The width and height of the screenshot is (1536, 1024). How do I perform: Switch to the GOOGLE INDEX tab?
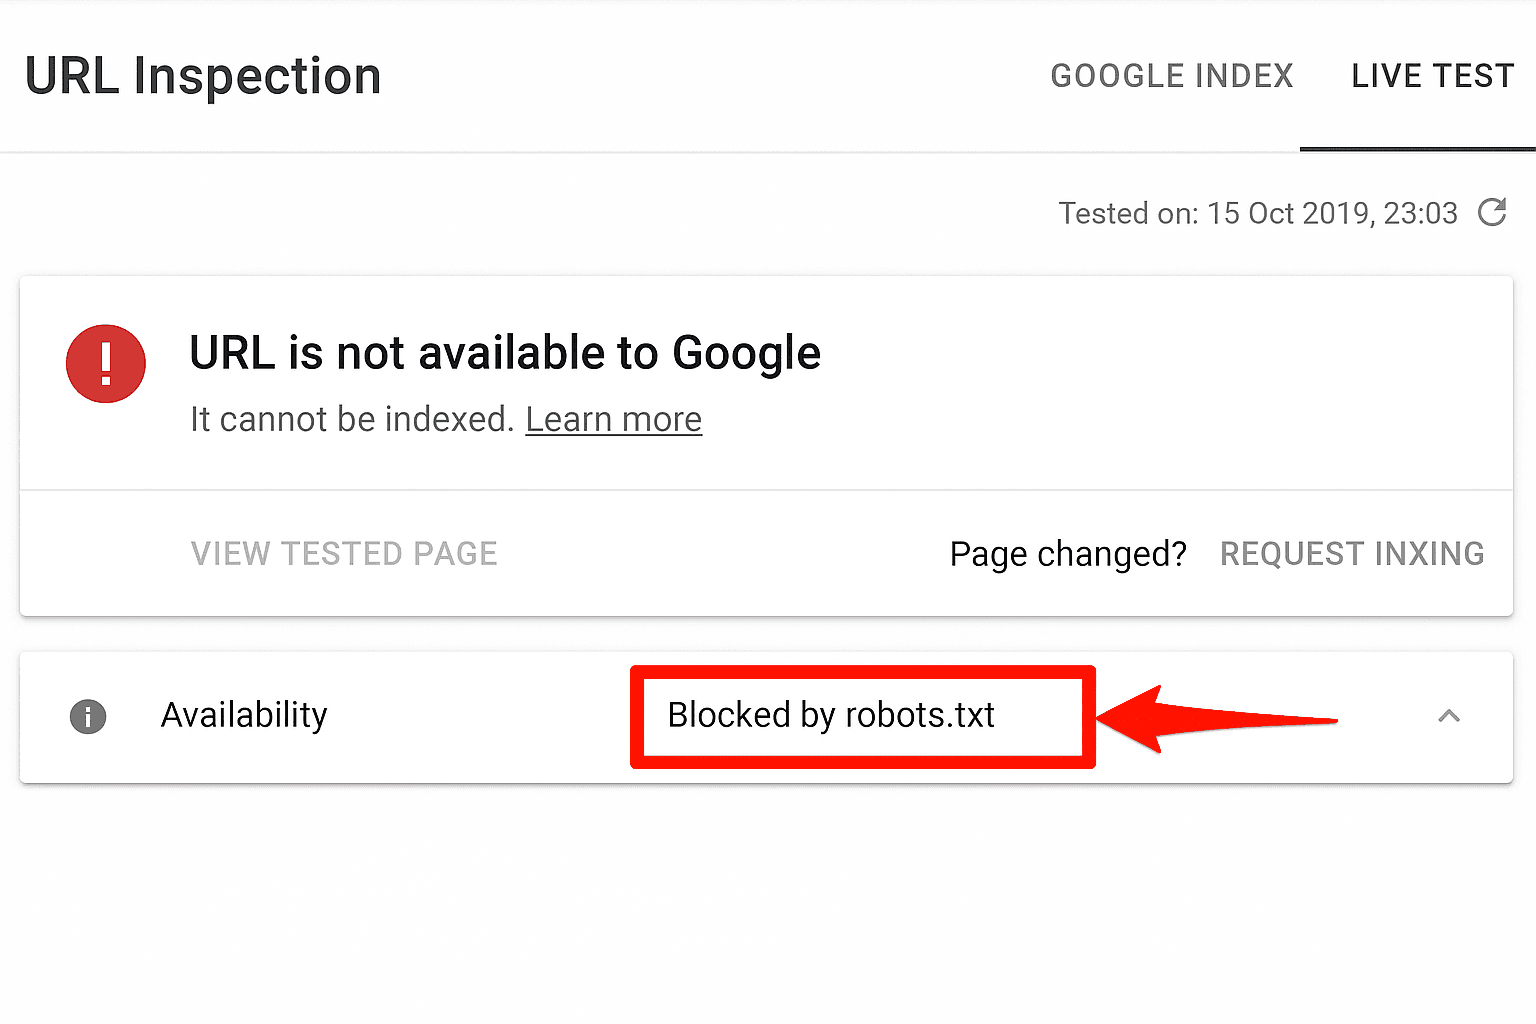click(x=1171, y=76)
